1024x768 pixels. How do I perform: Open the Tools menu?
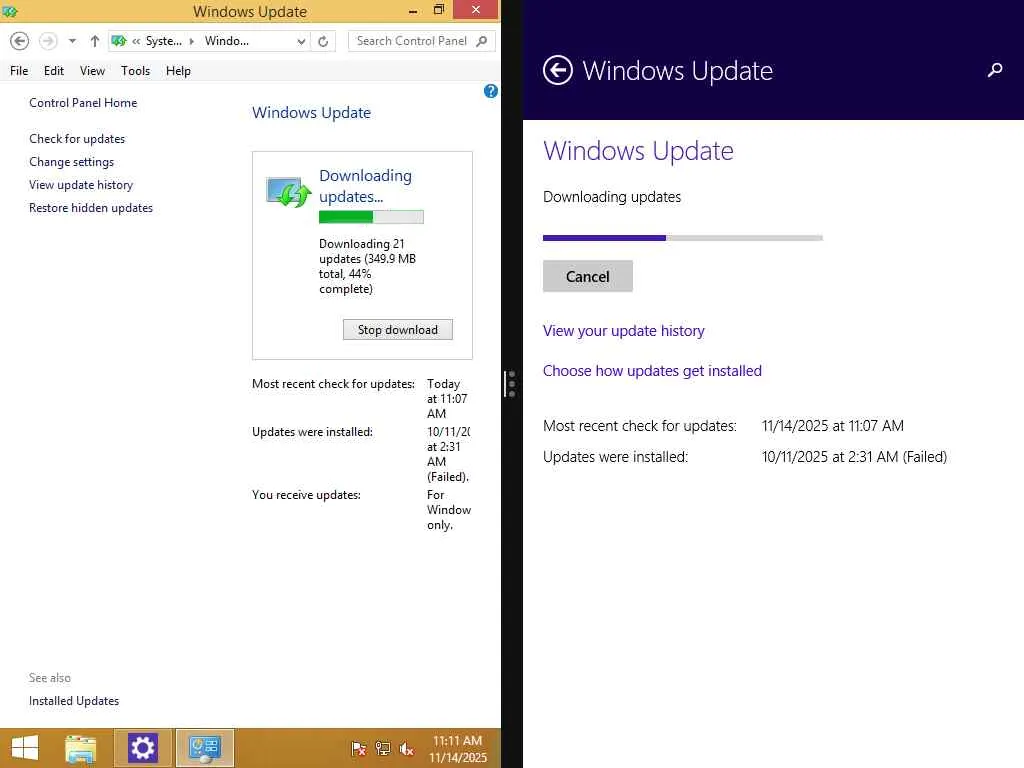coord(135,71)
